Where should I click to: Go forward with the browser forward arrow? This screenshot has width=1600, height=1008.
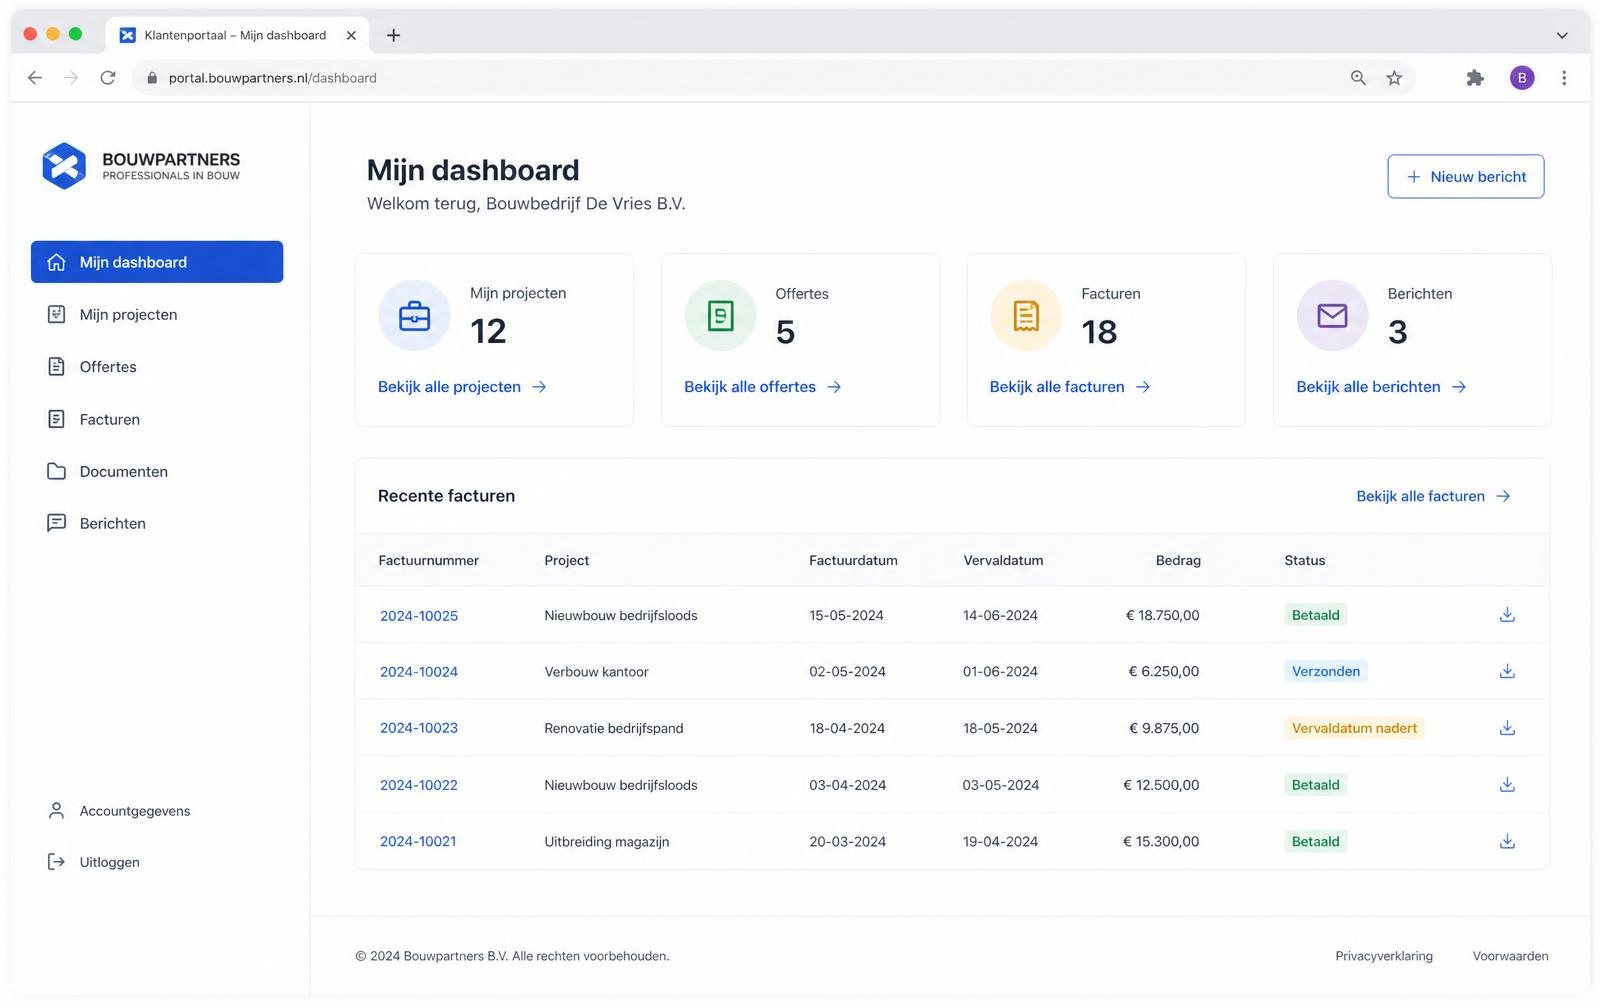point(71,78)
